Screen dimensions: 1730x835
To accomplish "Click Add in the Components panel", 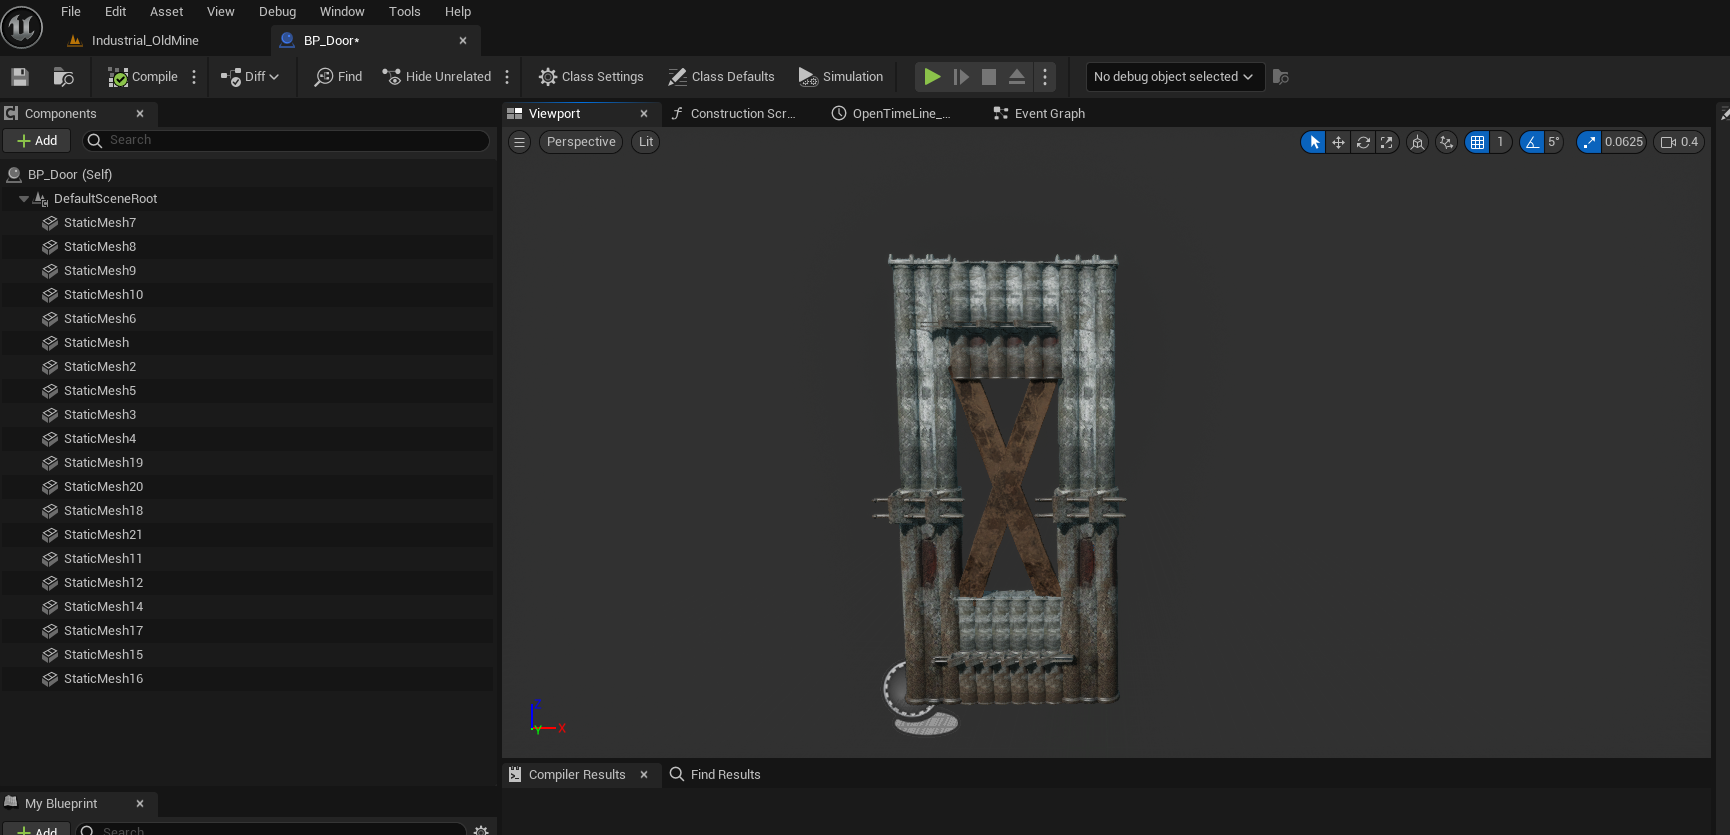I will pos(37,141).
